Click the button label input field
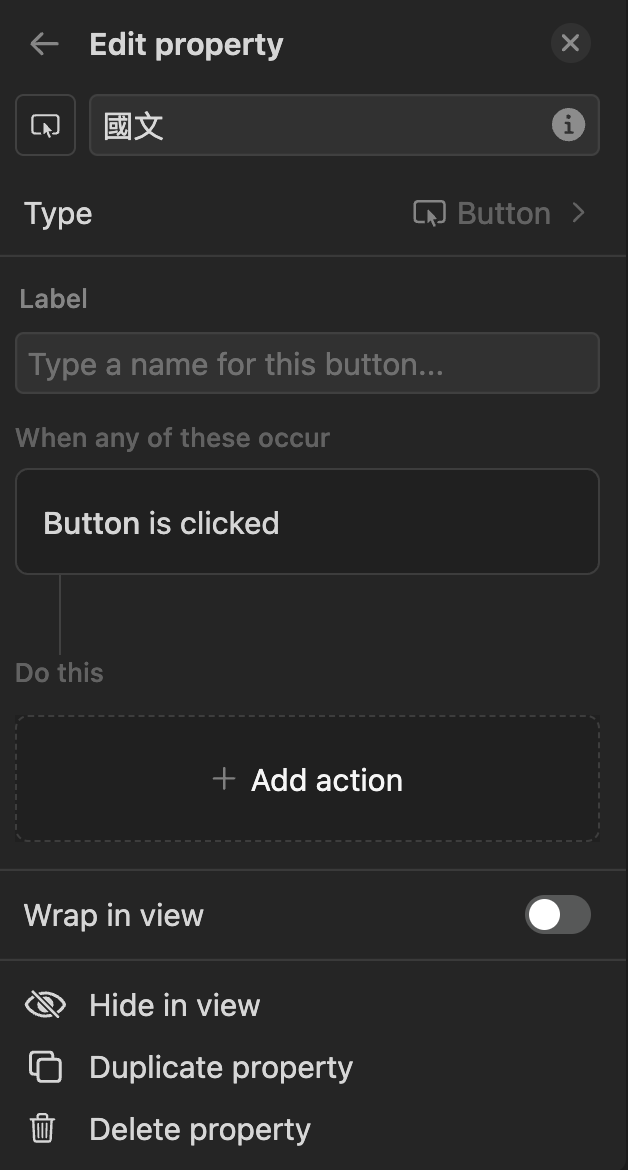Viewport: 628px width, 1170px height. 307,363
